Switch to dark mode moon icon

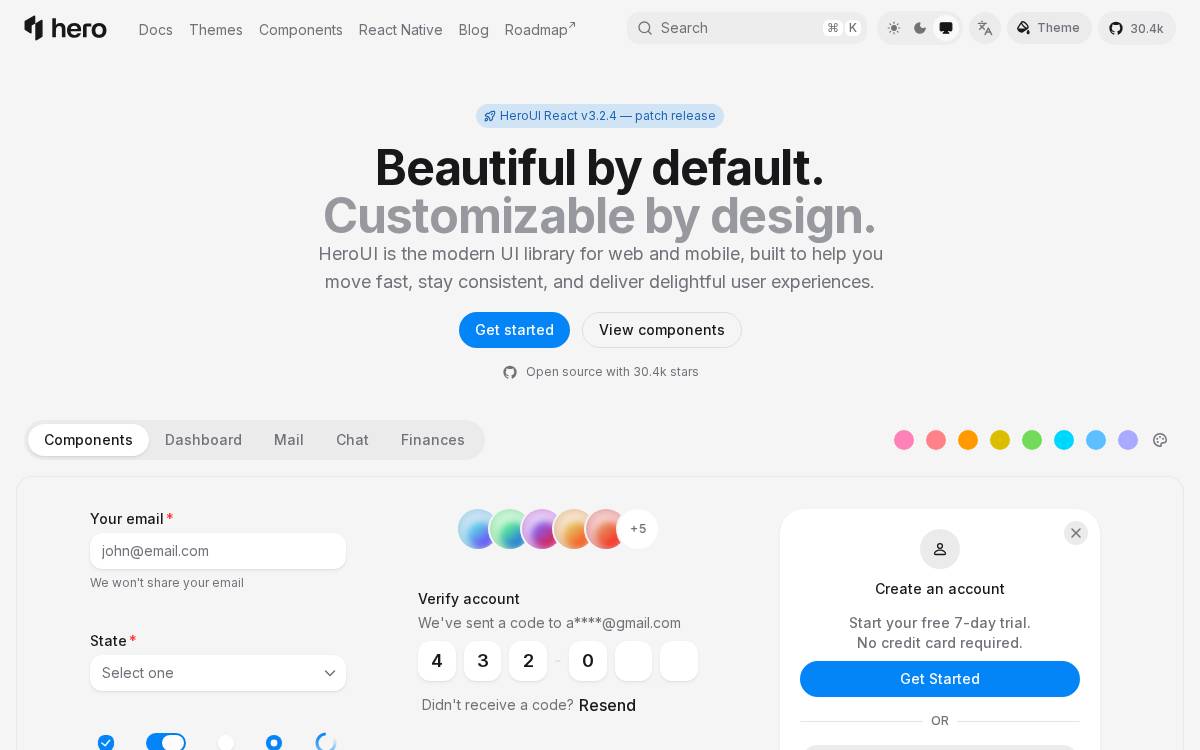(920, 28)
